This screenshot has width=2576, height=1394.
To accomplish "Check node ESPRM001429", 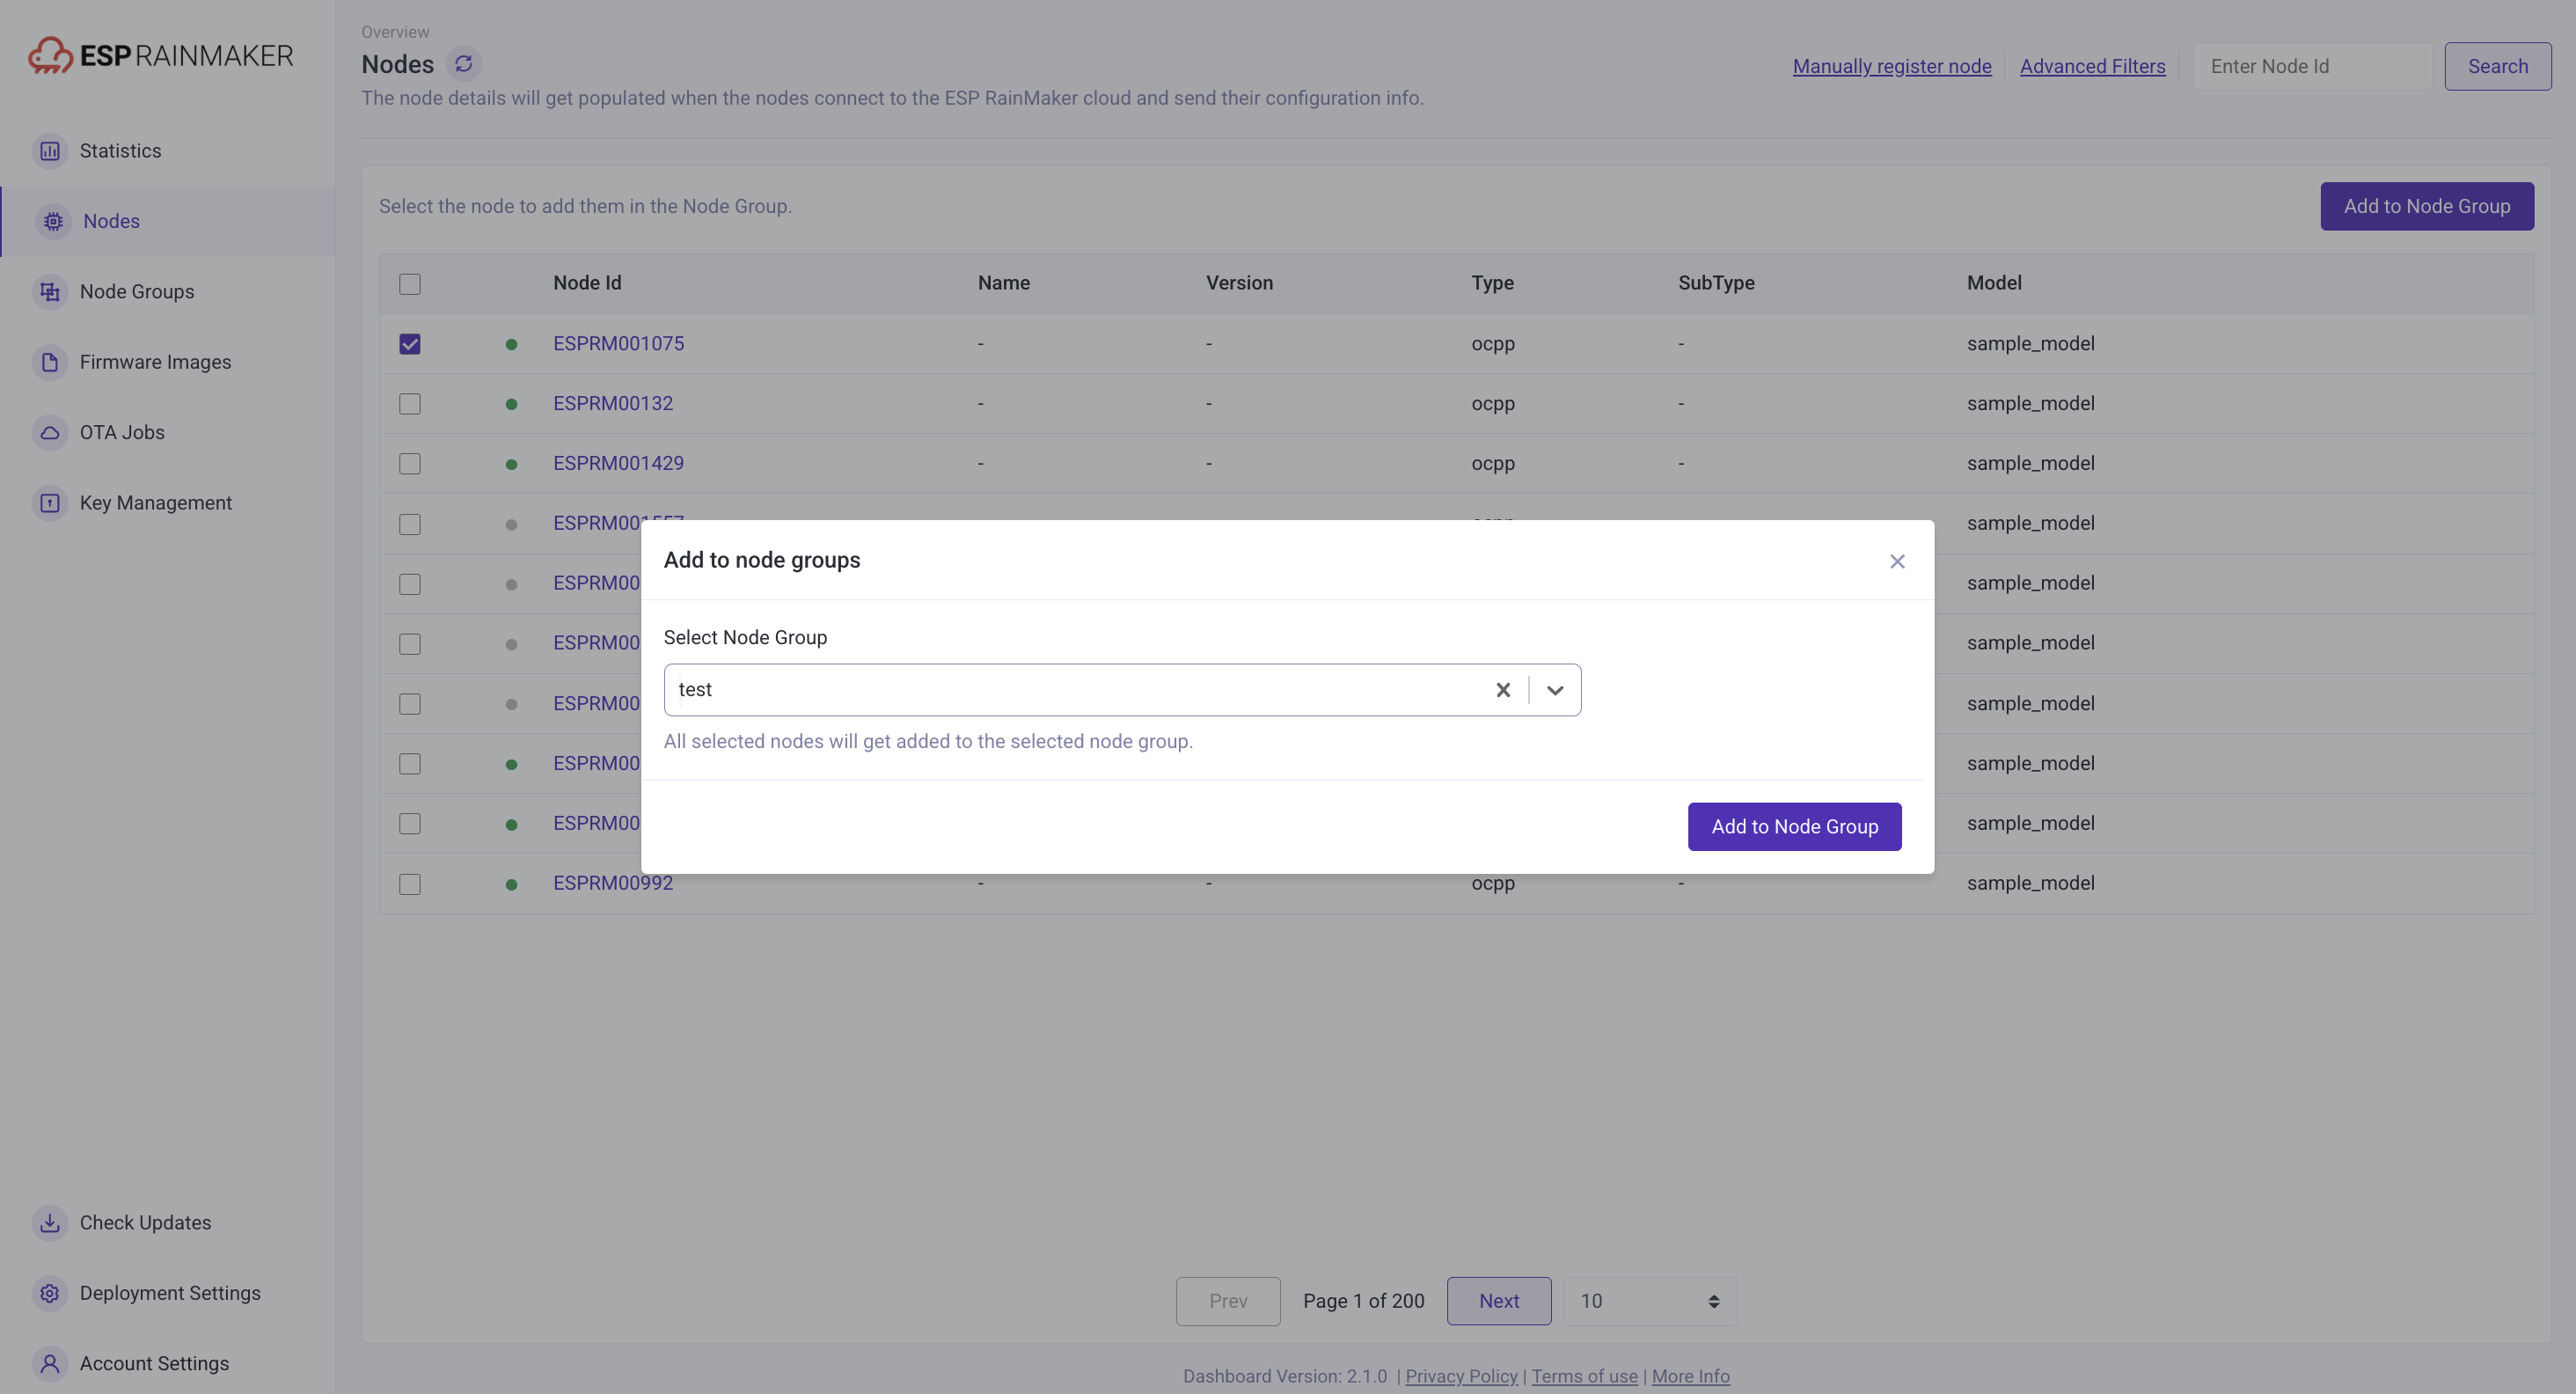I will (x=410, y=464).
